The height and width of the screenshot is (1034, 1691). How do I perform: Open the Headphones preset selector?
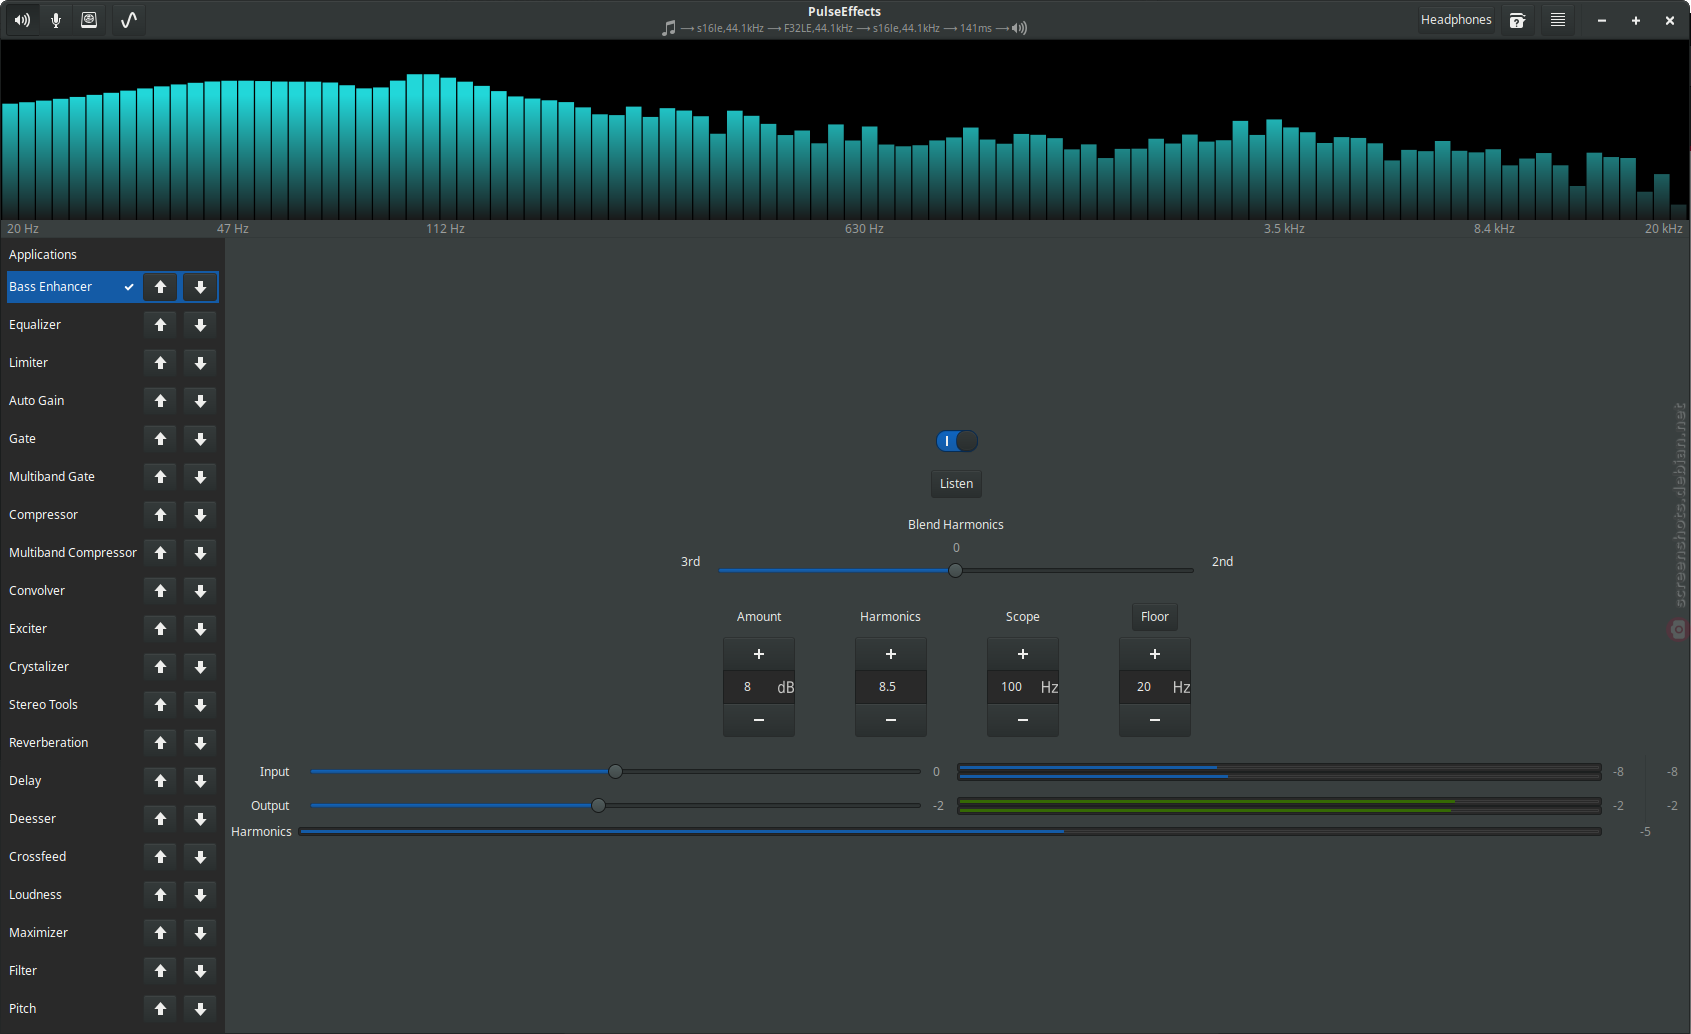(x=1456, y=20)
